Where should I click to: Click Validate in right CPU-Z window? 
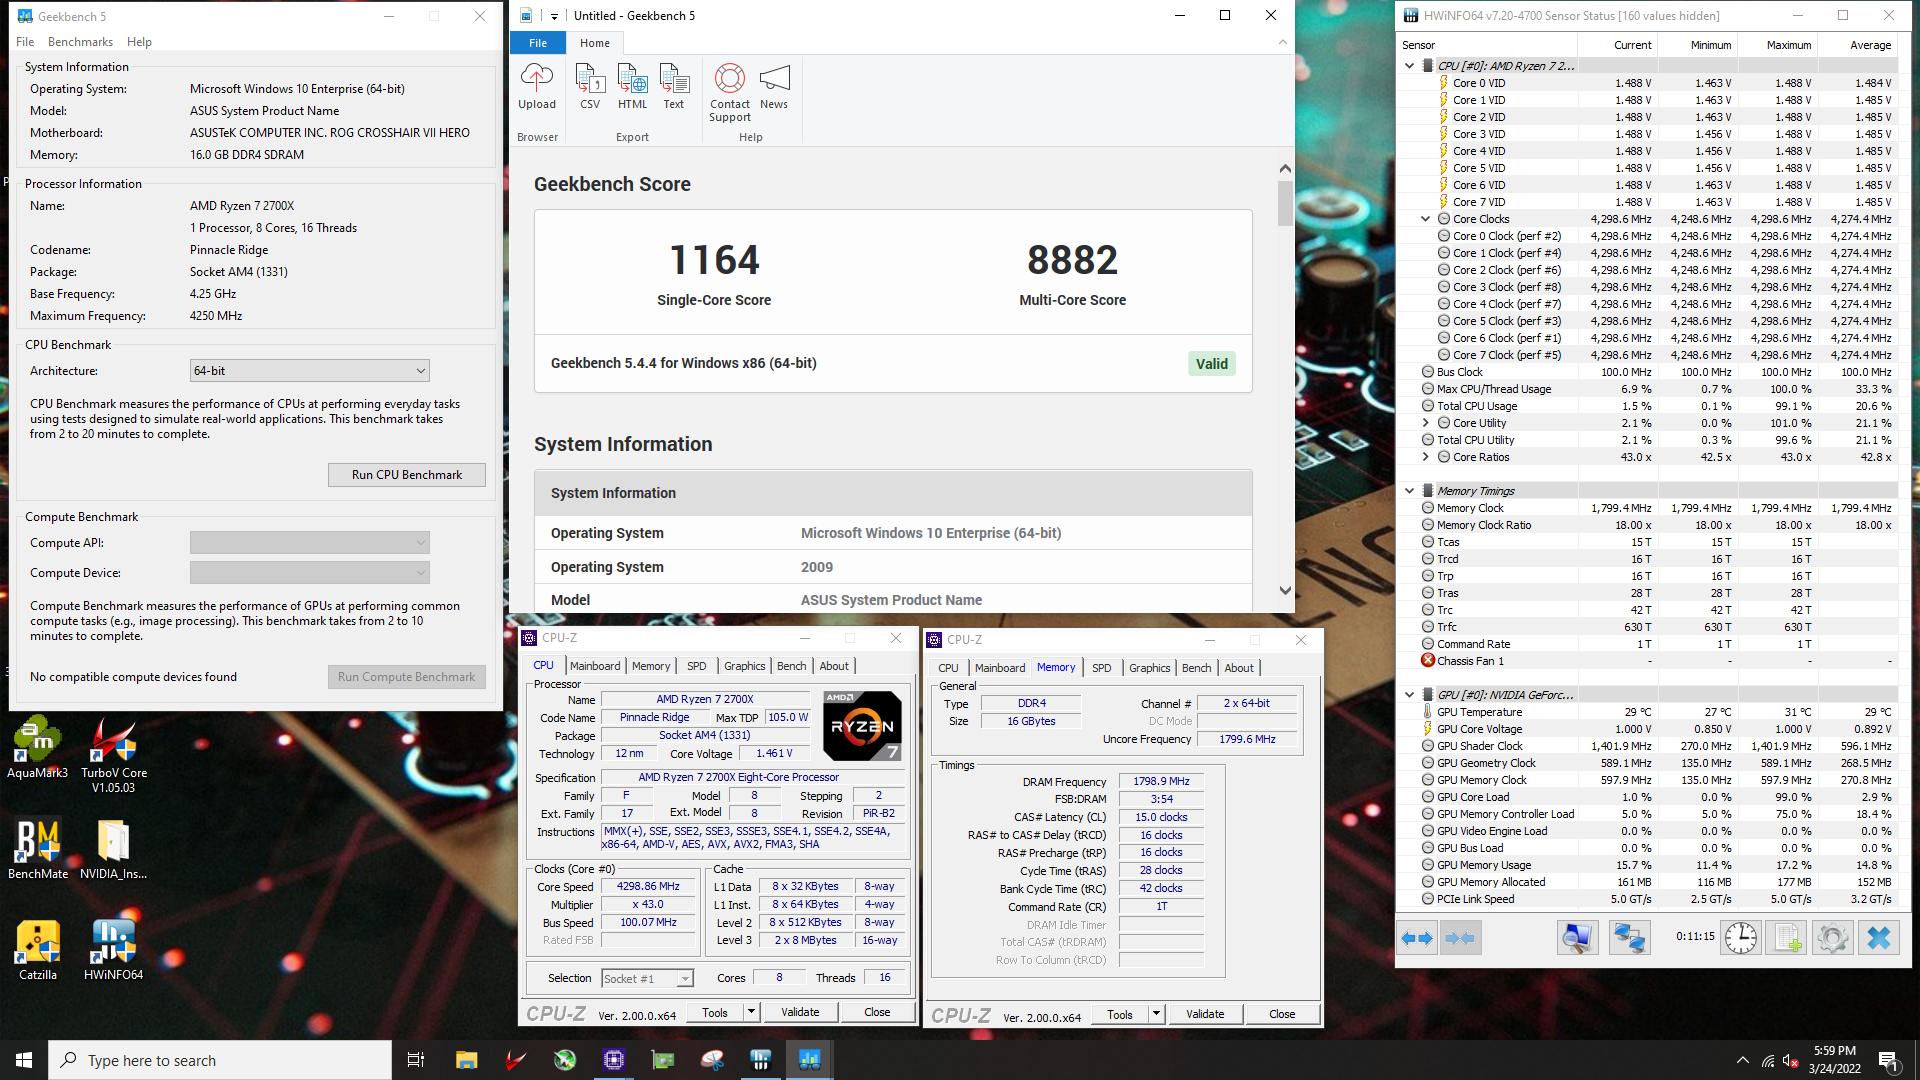pos(1205,1014)
